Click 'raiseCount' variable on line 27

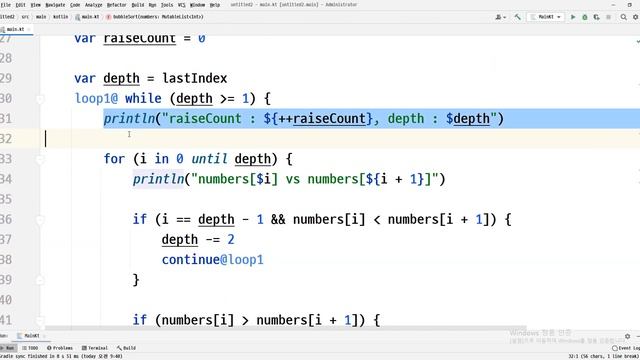[x=140, y=39]
